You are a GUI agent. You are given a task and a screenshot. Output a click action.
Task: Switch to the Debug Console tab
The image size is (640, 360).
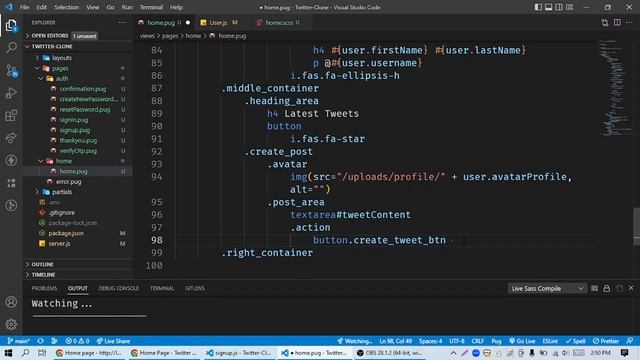(x=118, y=288)
